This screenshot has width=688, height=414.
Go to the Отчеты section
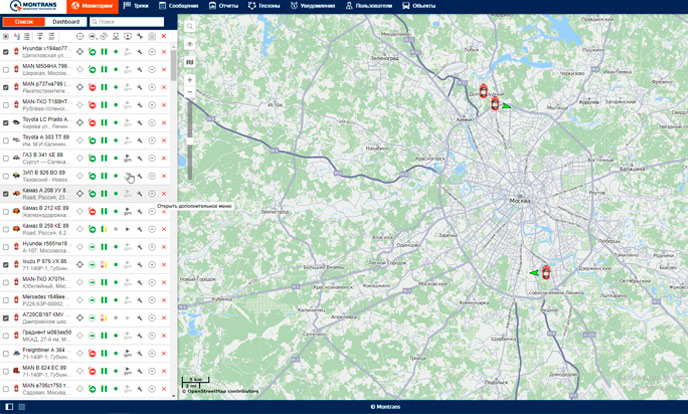click(x=223, y=6)
